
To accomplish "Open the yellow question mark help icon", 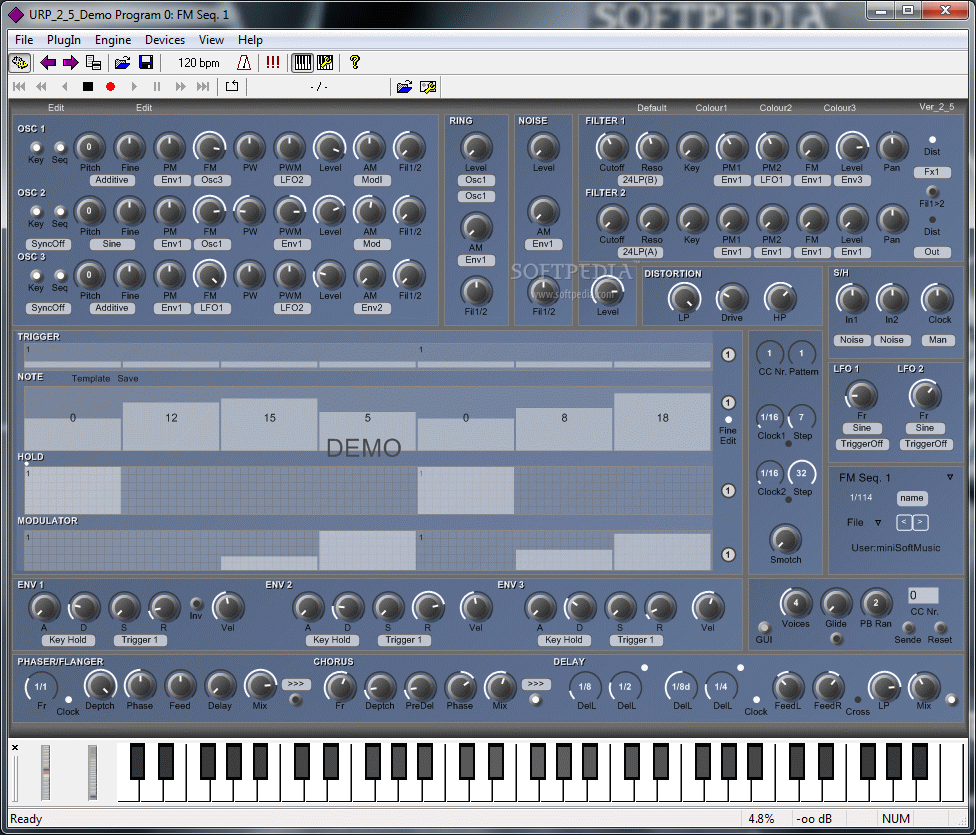I will (355, 62).
